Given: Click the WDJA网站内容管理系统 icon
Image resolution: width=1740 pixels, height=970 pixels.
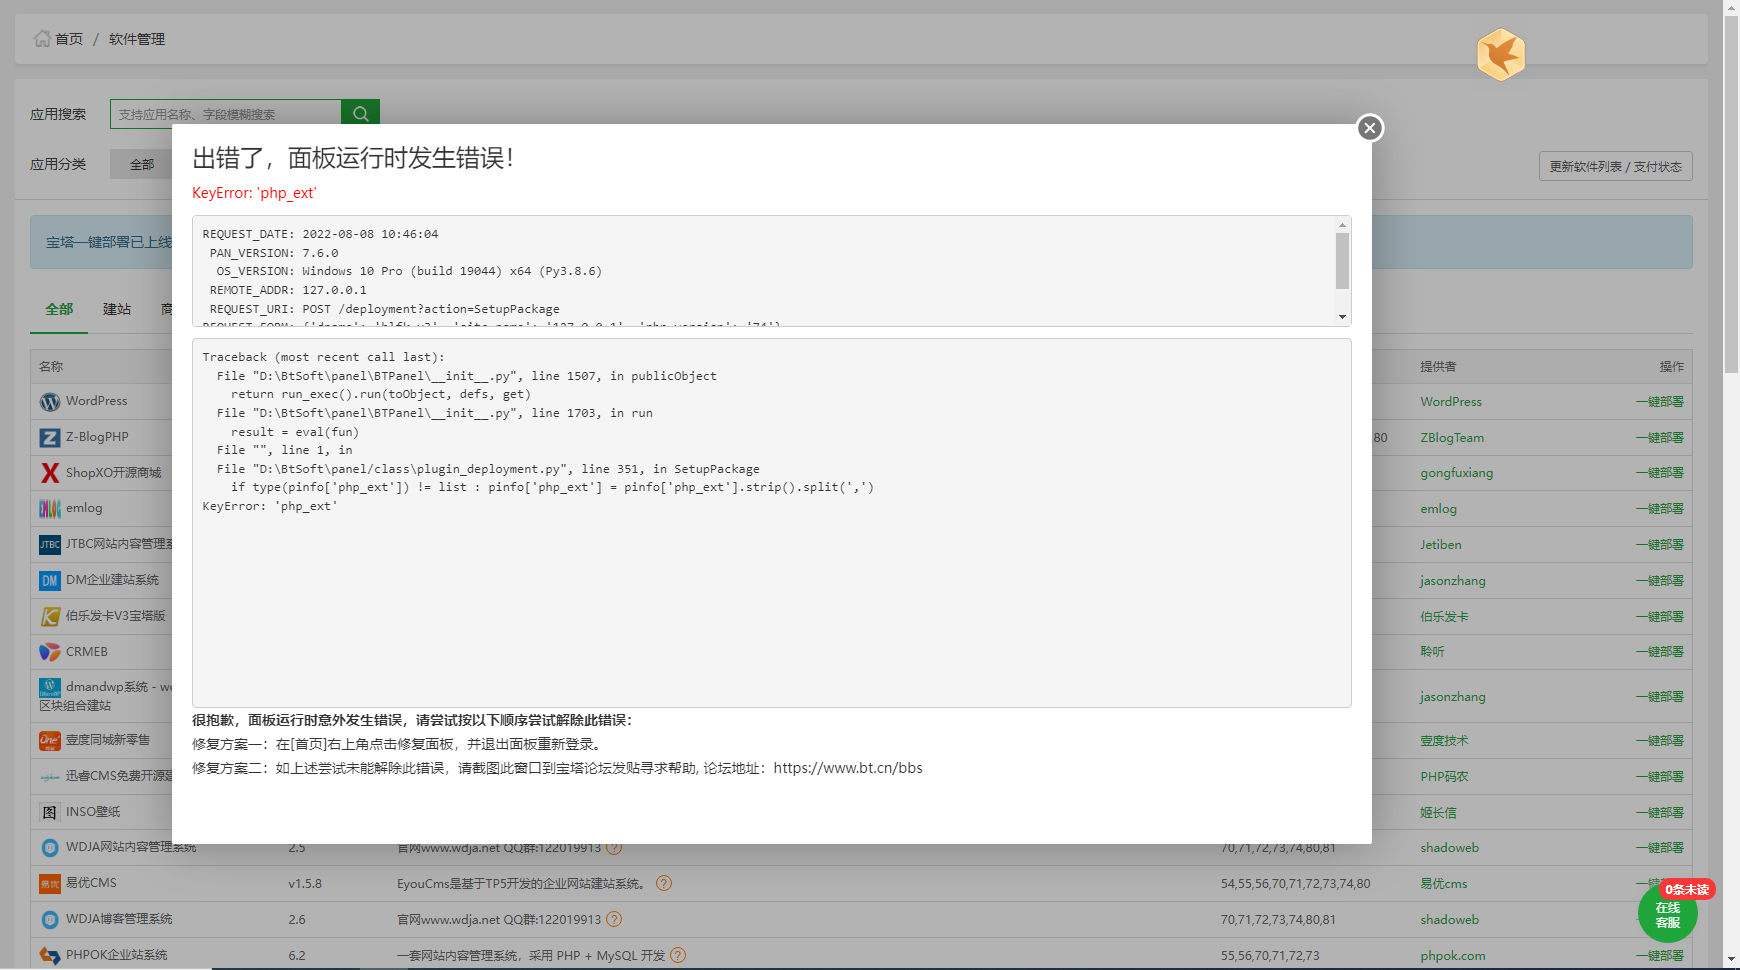Looking at the screenshot, I should pos(50,848).
